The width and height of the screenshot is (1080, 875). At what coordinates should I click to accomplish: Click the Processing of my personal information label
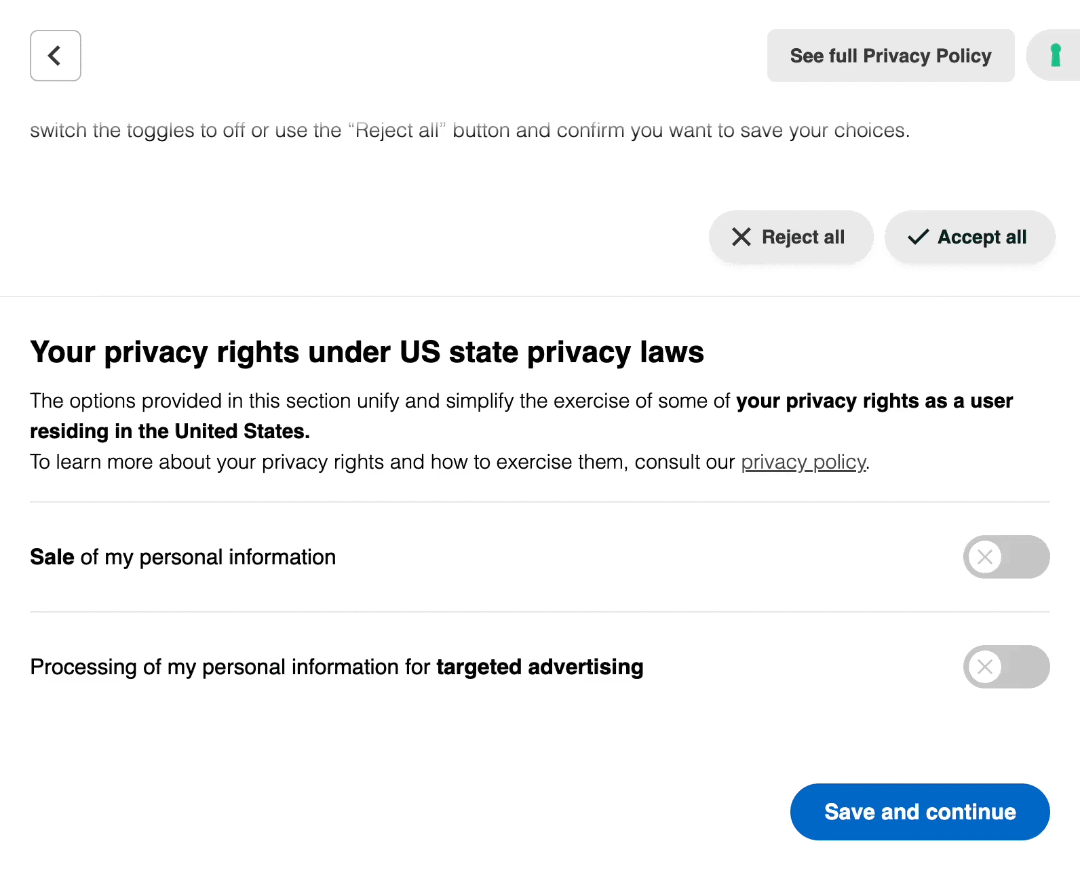(x=230, y=667)
